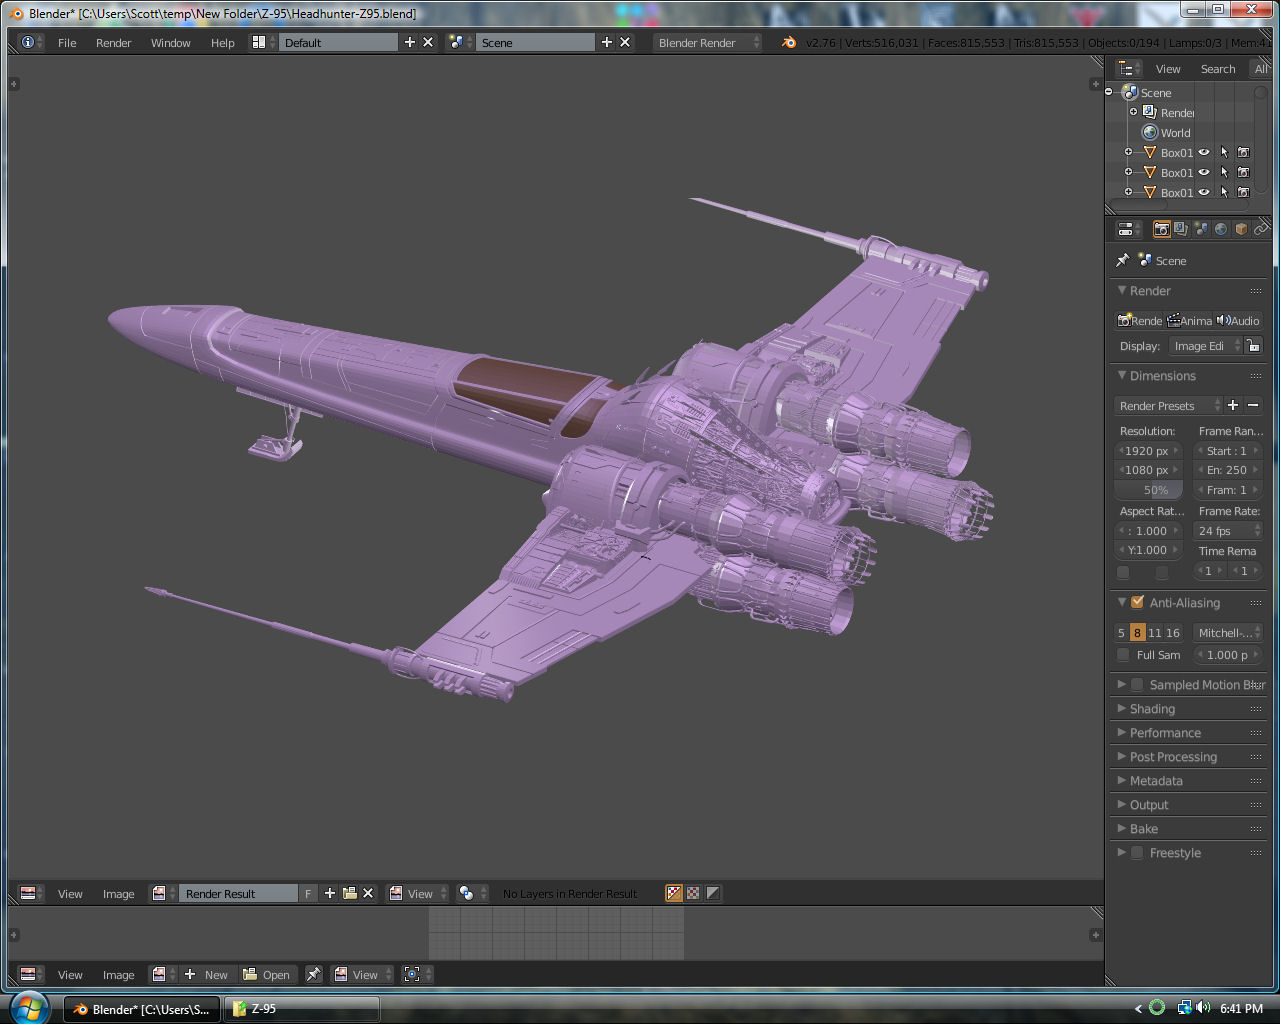
Task: Expand the Shading panel
Action: (x=1152, y=709)
